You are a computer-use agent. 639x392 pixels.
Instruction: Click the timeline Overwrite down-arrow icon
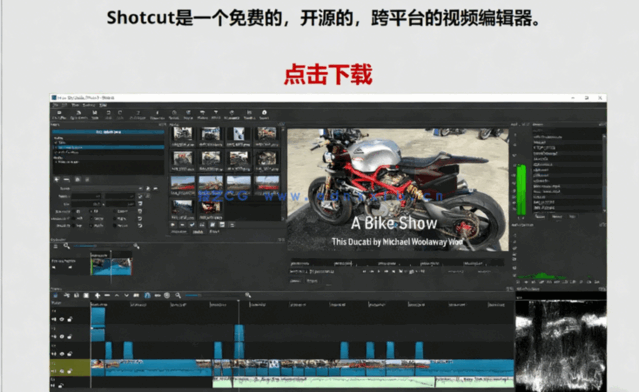[x=126, y=295]
